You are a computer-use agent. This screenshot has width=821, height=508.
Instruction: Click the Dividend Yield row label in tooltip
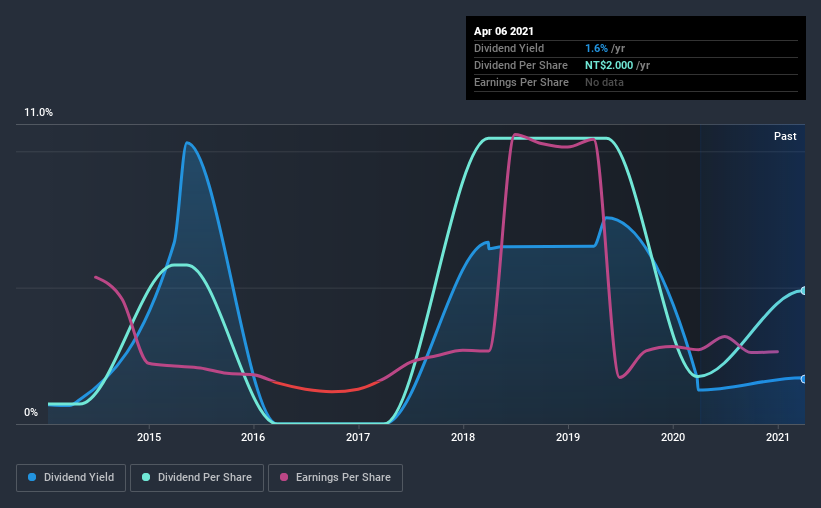pos(509,48)
